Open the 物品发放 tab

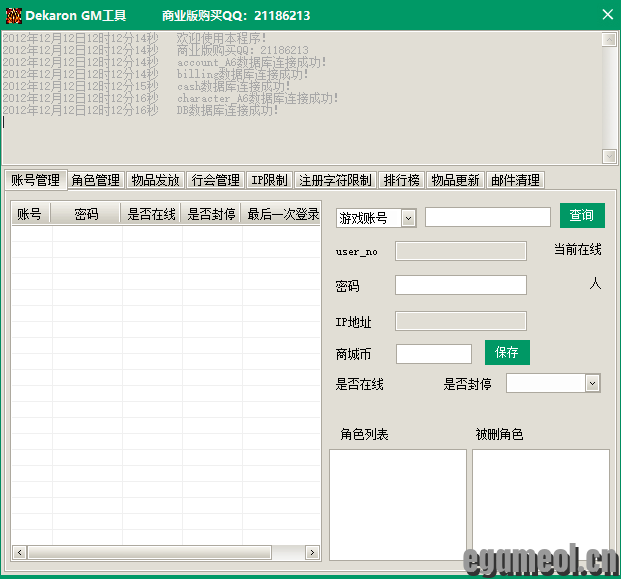[x=155, y=180]
